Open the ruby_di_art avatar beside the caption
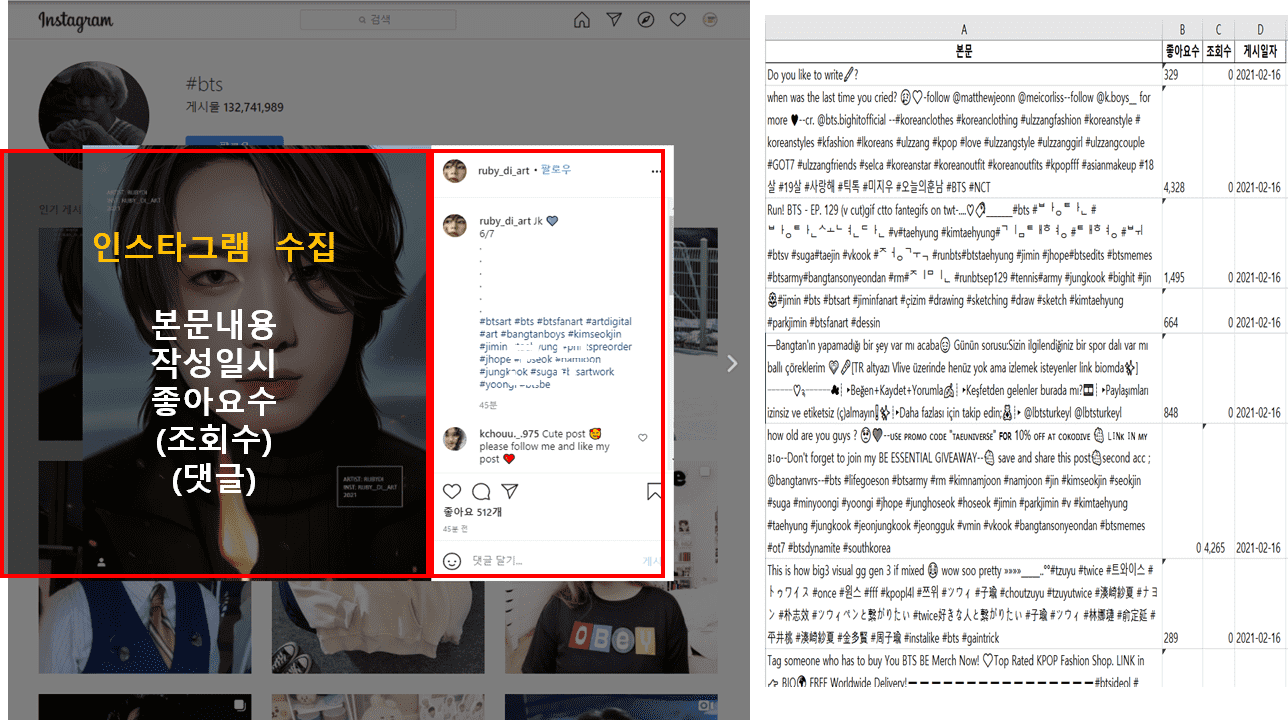This screenshot has width=1288, height=720. click(455, 225)
